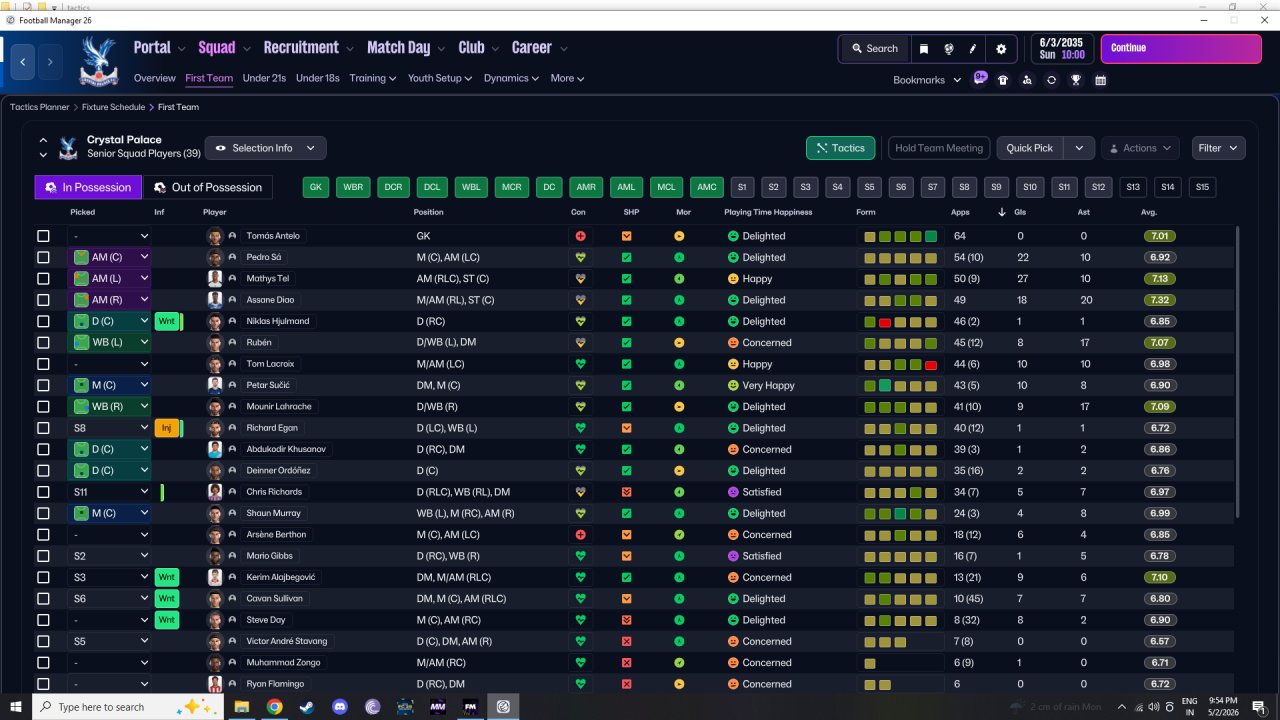Screen dimensions: 1280x720
Task: Click Tactics Planner in the breadcrumb
Action: point(40,107)
